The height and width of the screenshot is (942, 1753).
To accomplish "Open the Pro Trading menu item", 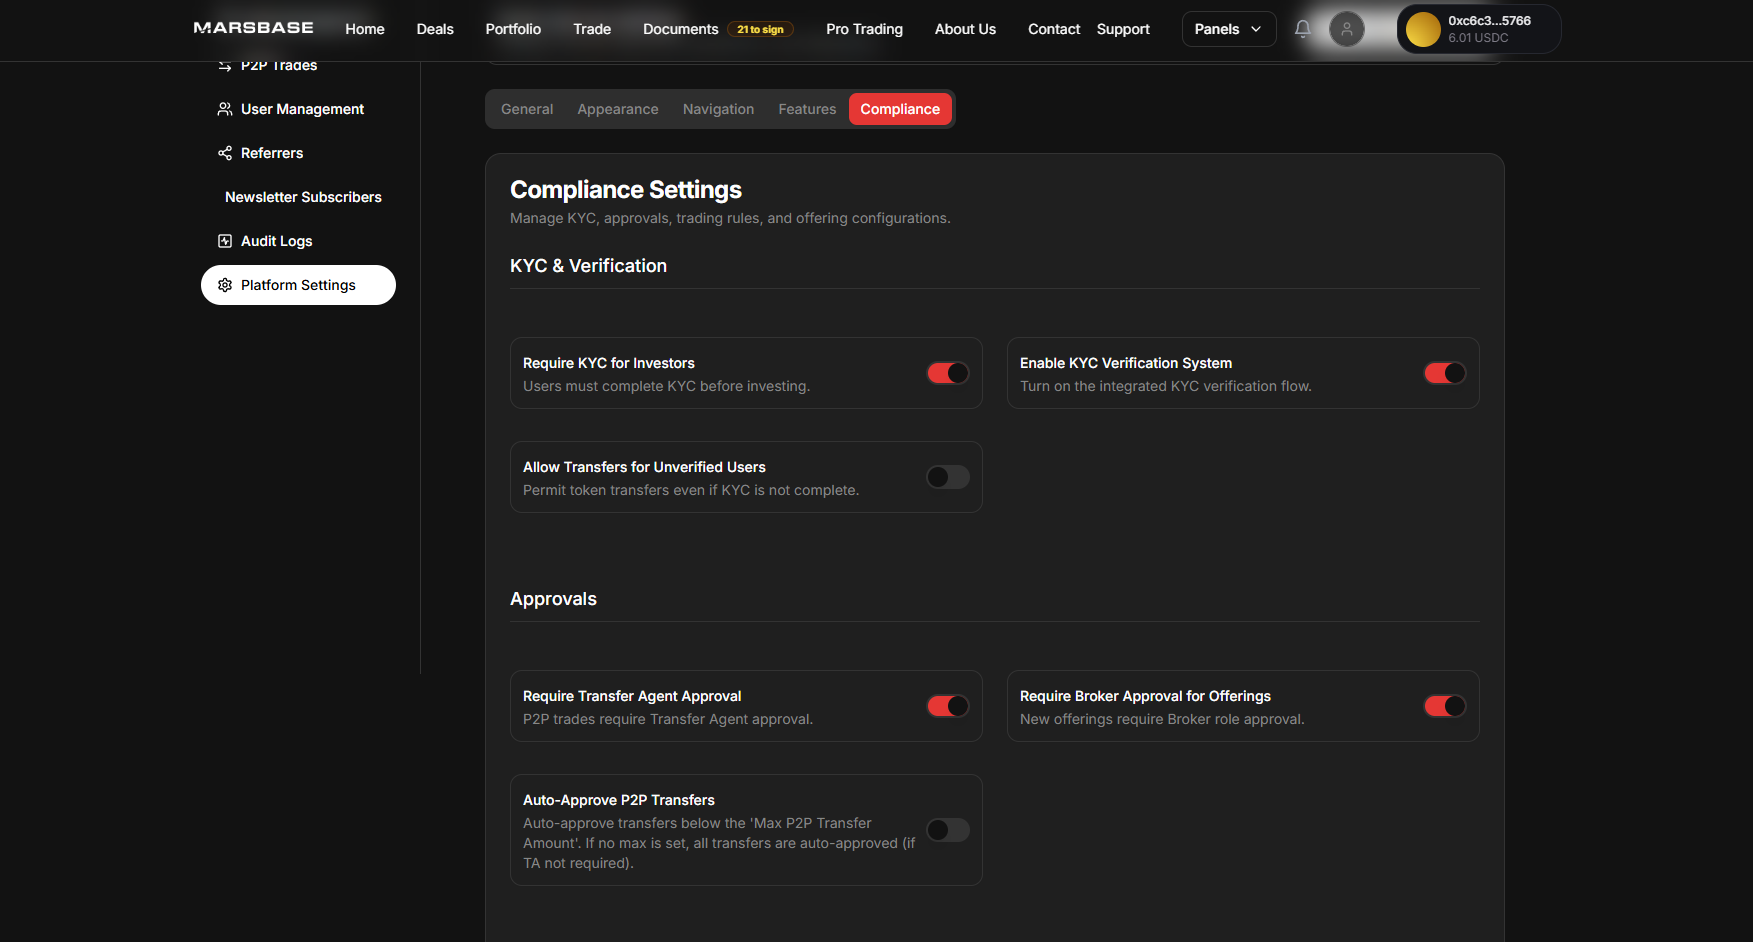I will (864, 29).
